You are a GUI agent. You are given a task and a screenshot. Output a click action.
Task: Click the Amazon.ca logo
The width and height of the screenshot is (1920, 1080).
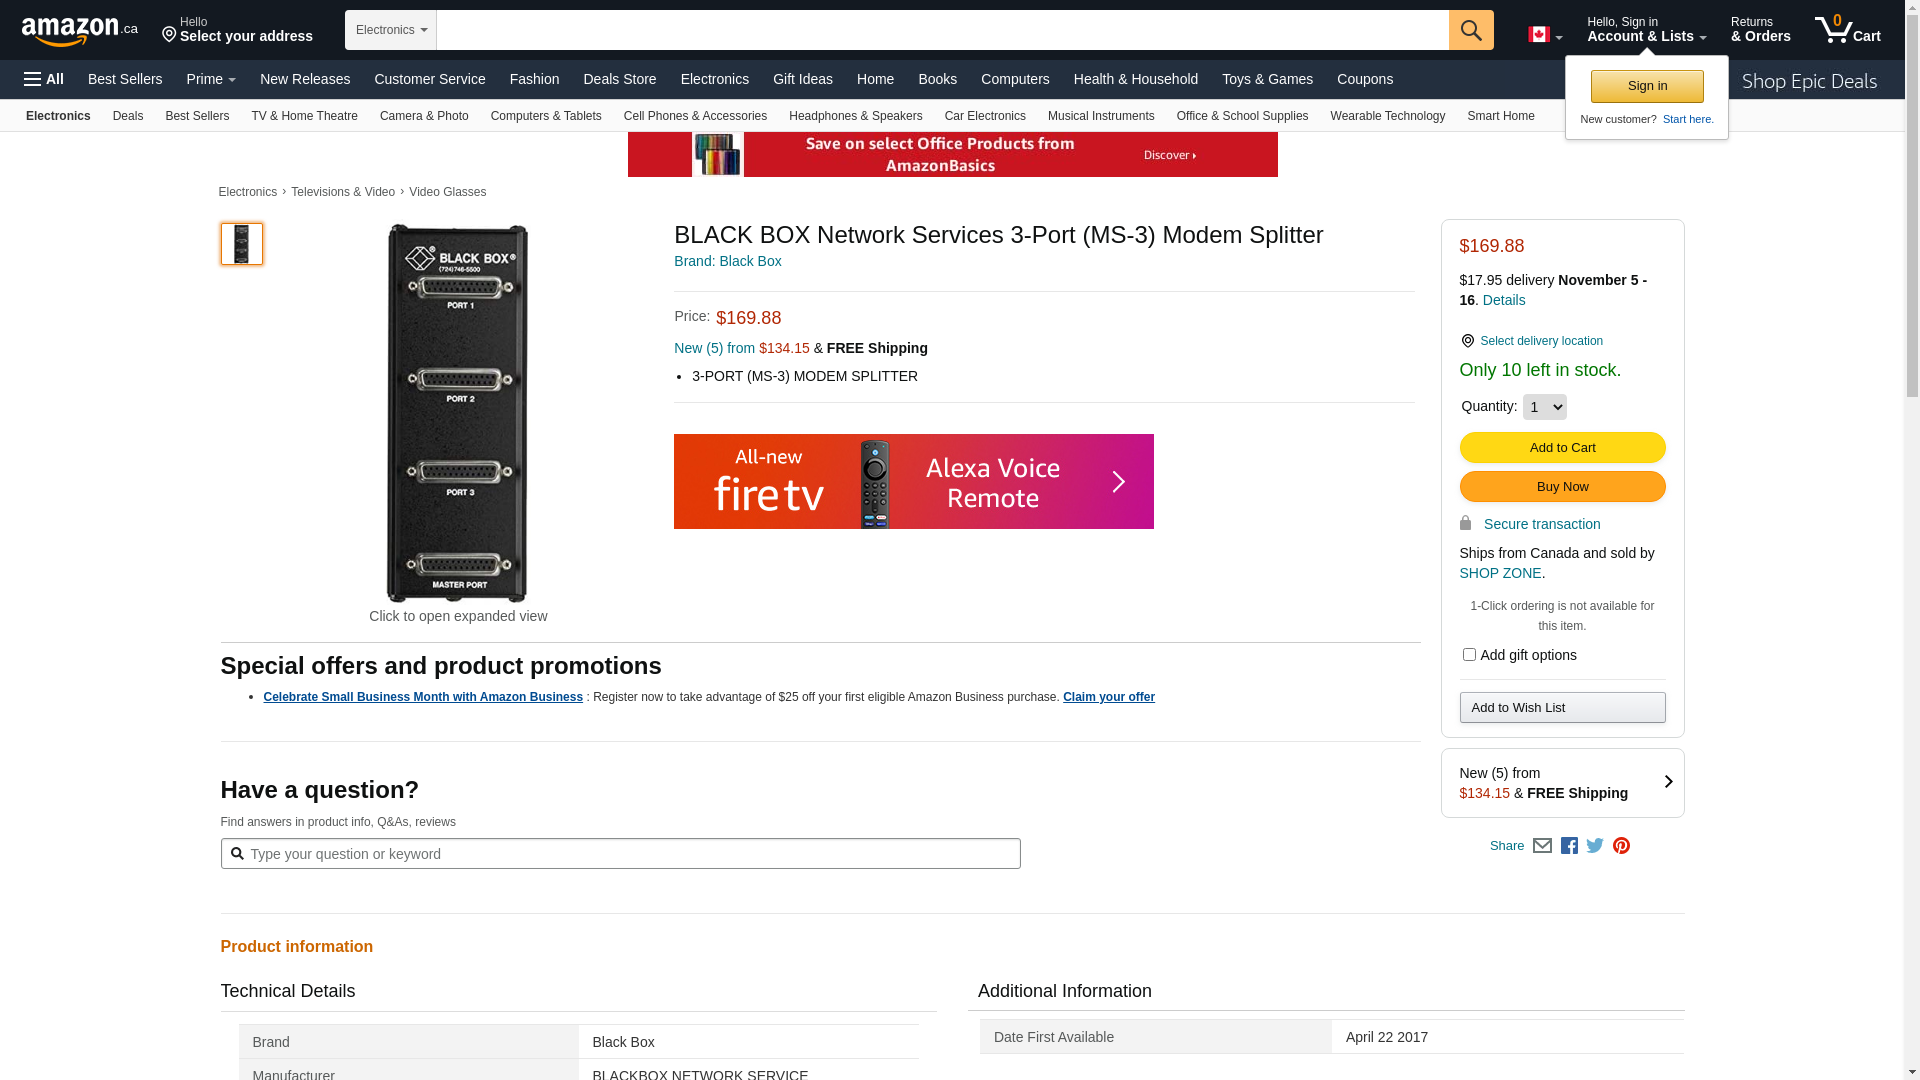(80, 31)
